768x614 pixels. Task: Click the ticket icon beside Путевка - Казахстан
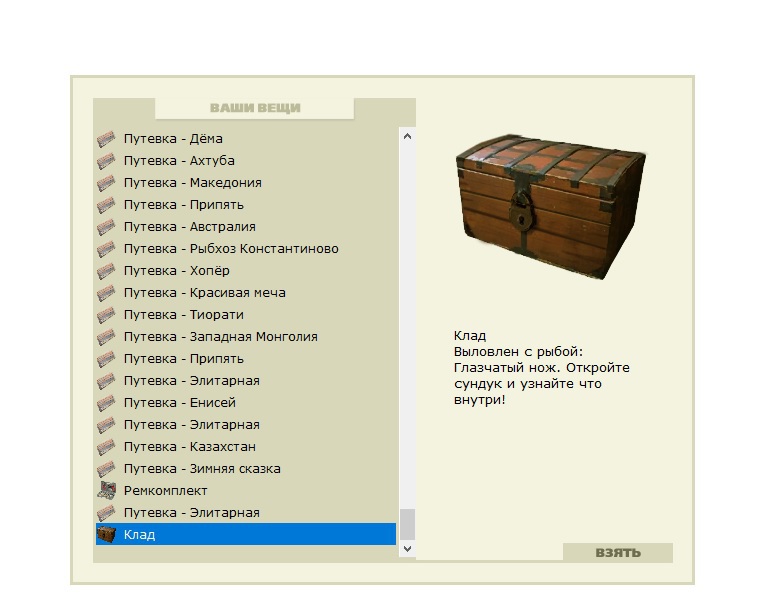[x=106, y=447]
